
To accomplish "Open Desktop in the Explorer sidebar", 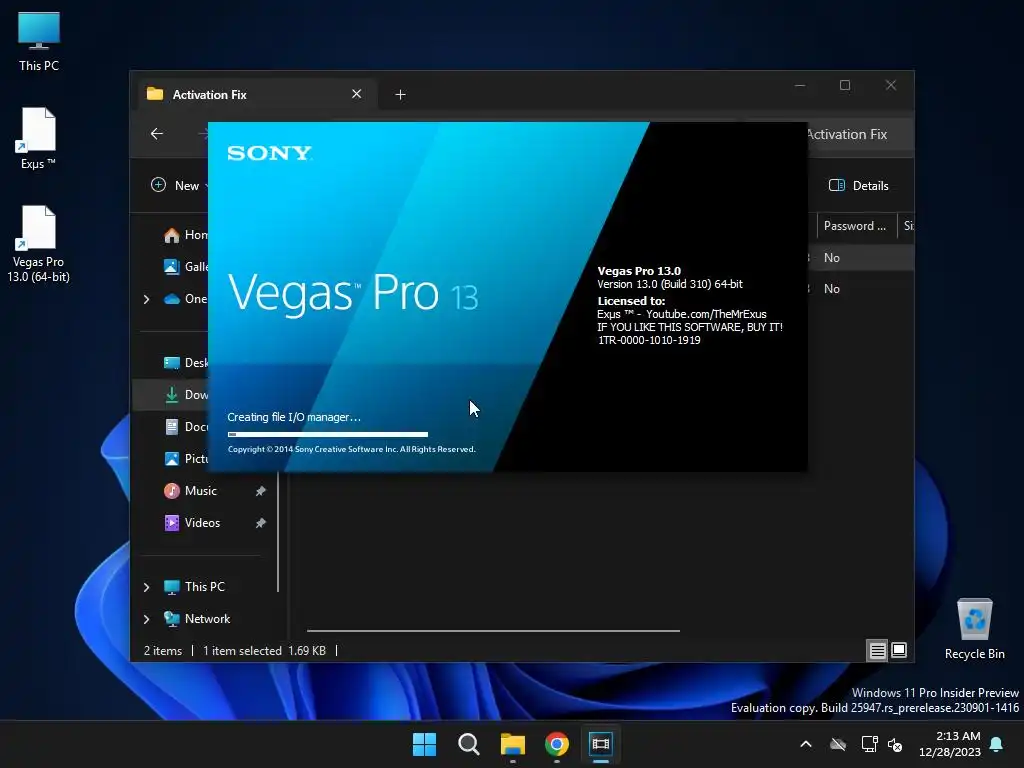I will tap(186, 363).
